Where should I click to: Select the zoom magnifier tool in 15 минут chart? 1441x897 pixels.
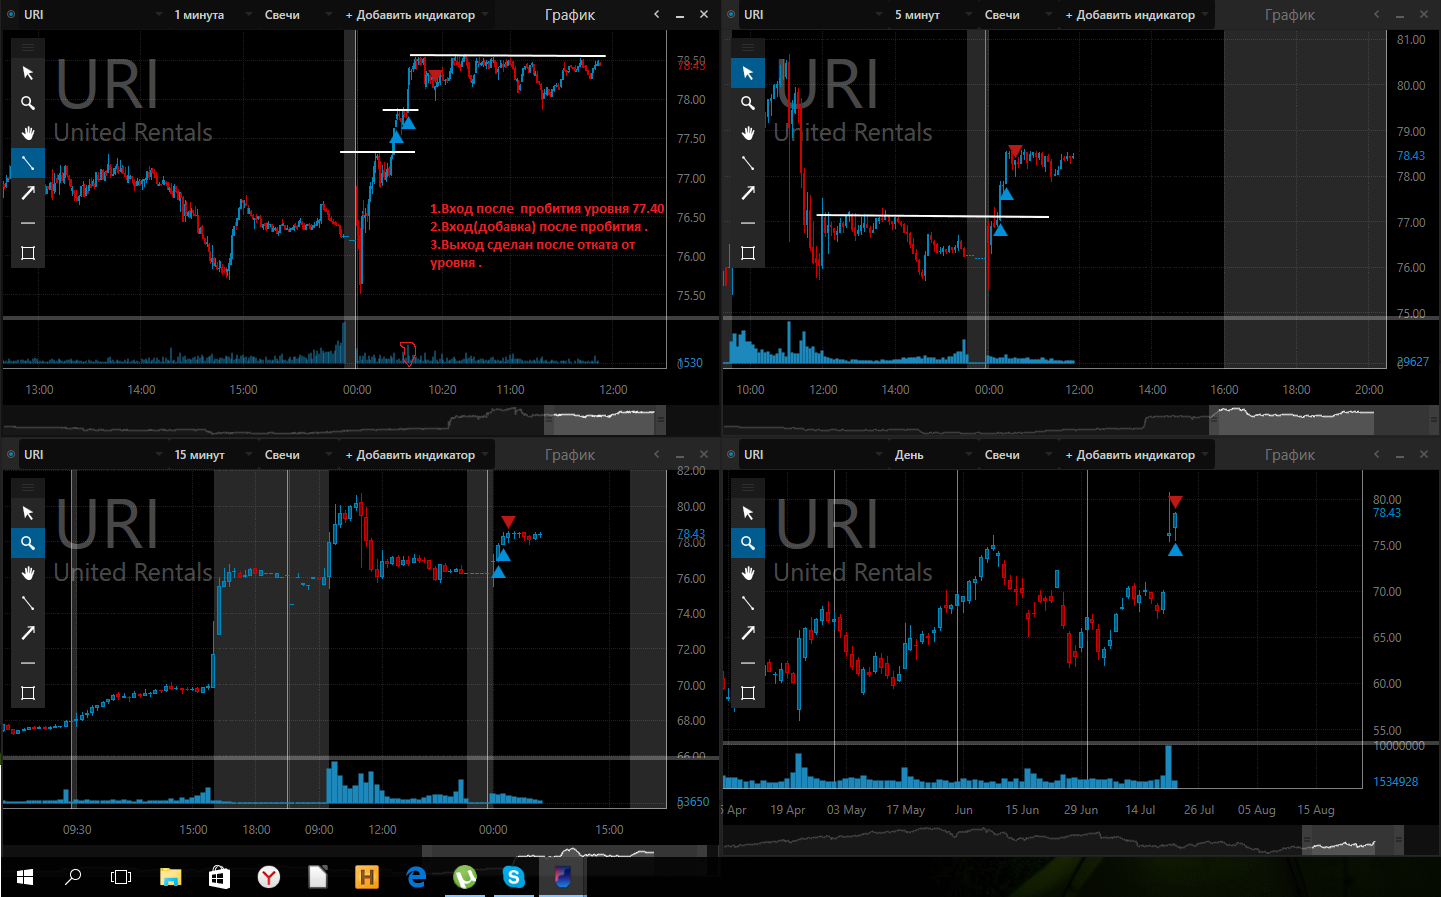coord(28,543)
